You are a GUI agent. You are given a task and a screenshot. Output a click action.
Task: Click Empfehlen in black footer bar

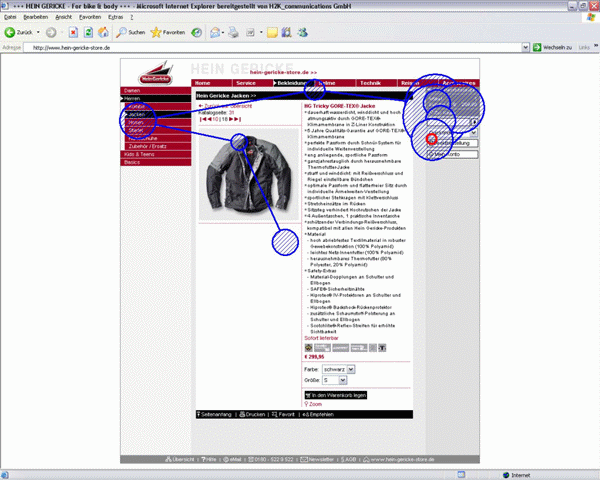click(318, 415)
